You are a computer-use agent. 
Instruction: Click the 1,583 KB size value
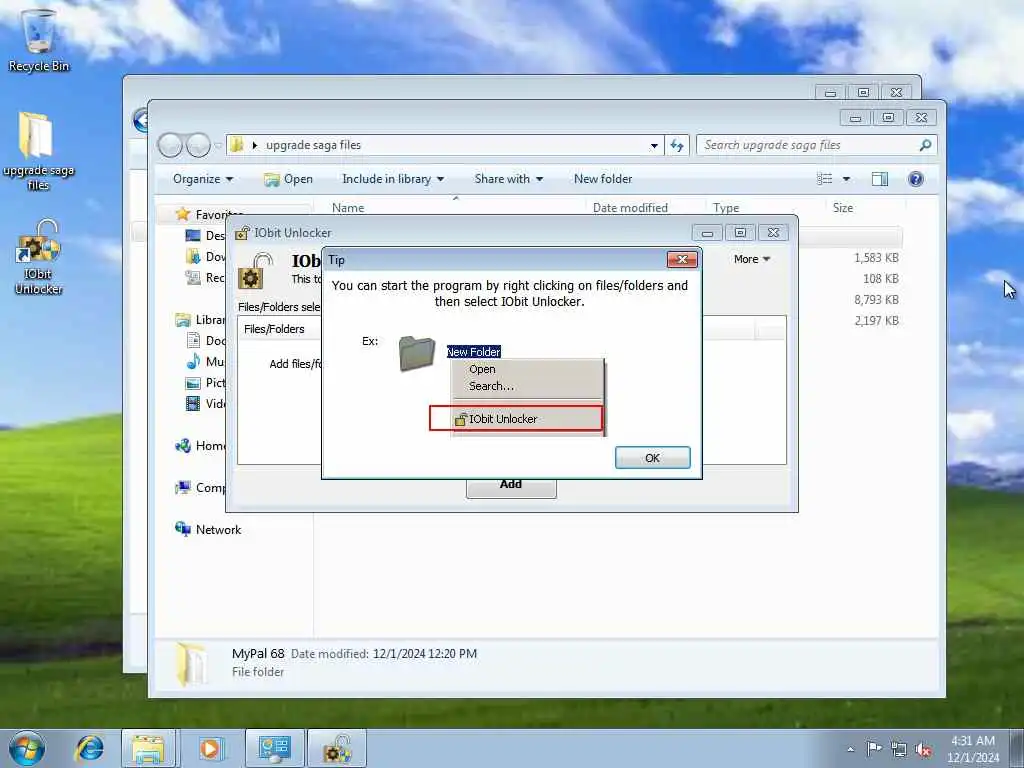tap(876, 258)
